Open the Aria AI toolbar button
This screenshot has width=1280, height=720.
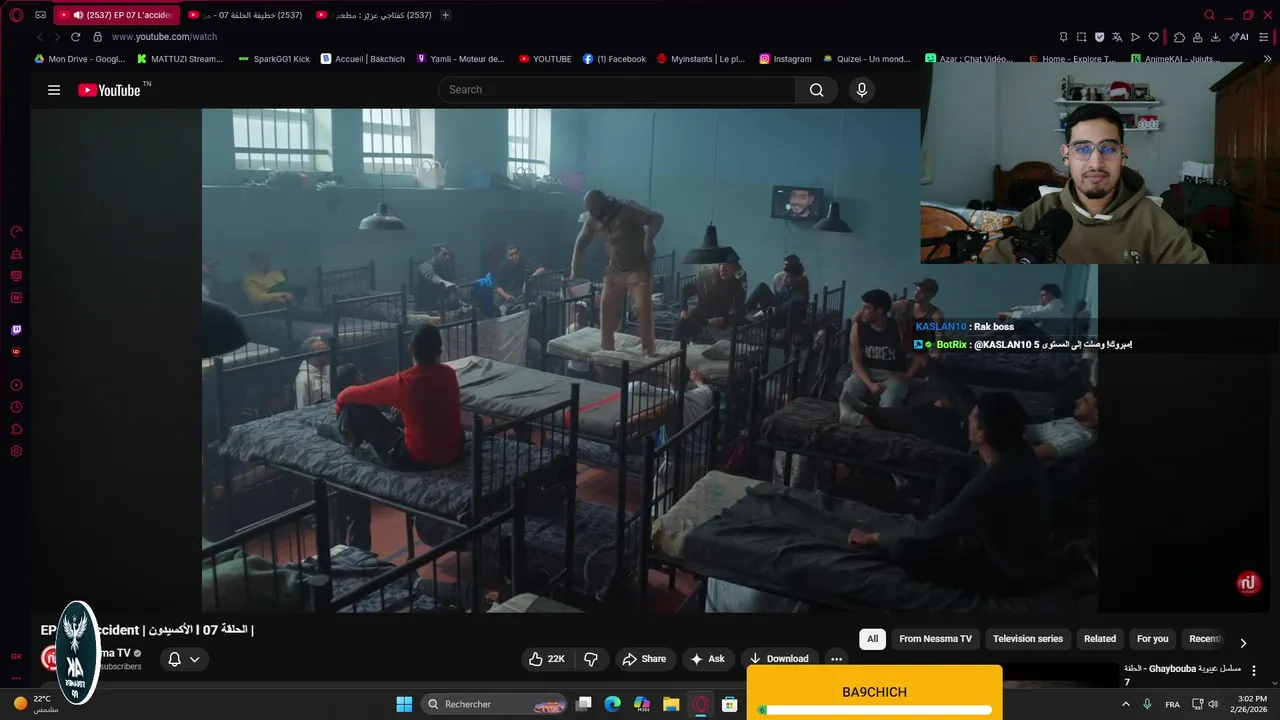1239,37
